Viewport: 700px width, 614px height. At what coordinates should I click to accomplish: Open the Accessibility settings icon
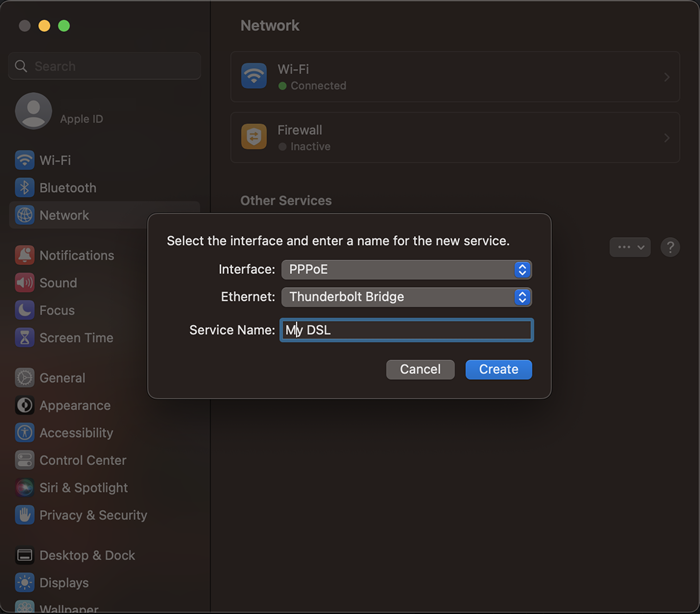[25, 433]
